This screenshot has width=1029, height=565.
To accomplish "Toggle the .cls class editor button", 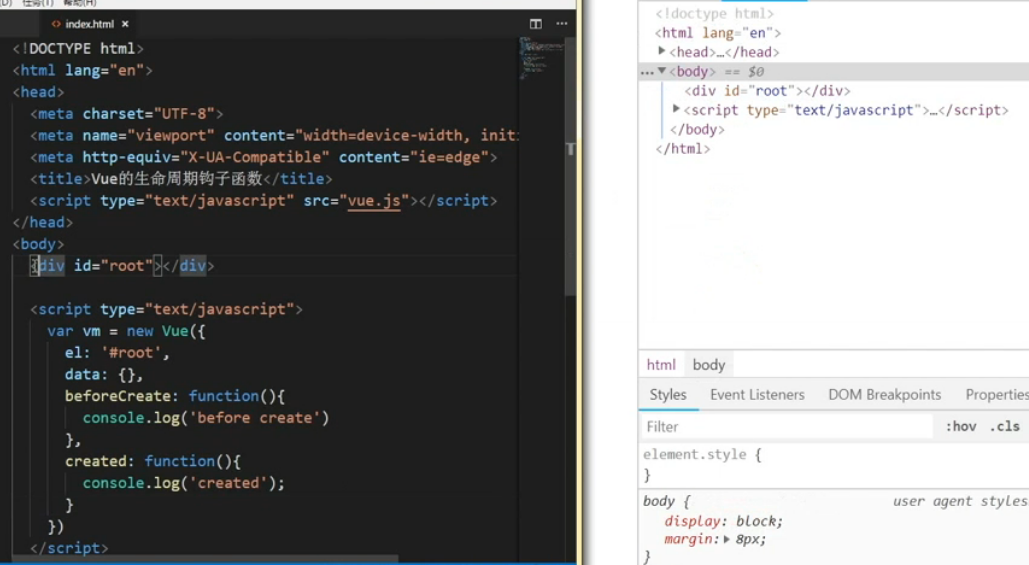I will click(x=1005, y=427).
